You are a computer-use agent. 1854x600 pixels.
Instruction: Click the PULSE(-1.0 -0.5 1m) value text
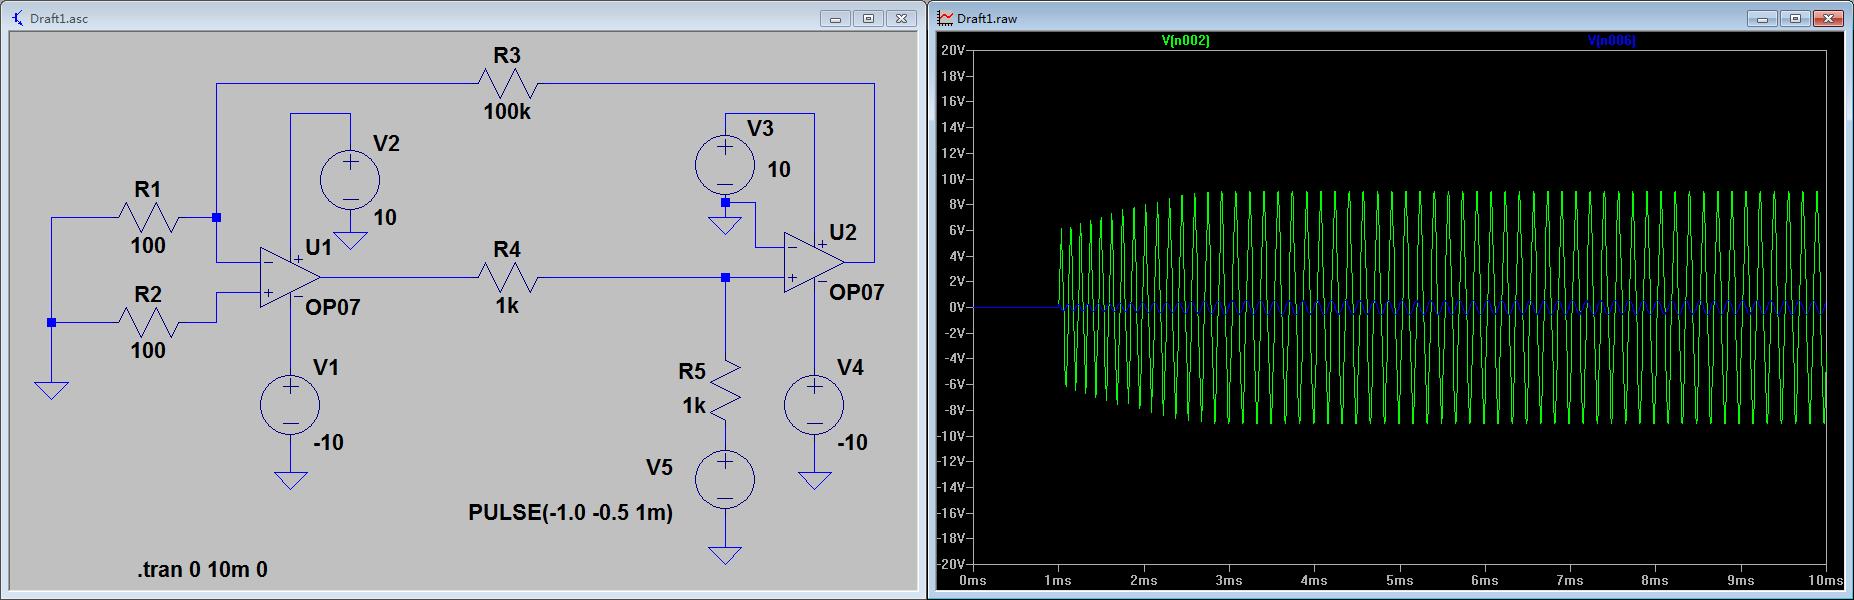[570, 512]
